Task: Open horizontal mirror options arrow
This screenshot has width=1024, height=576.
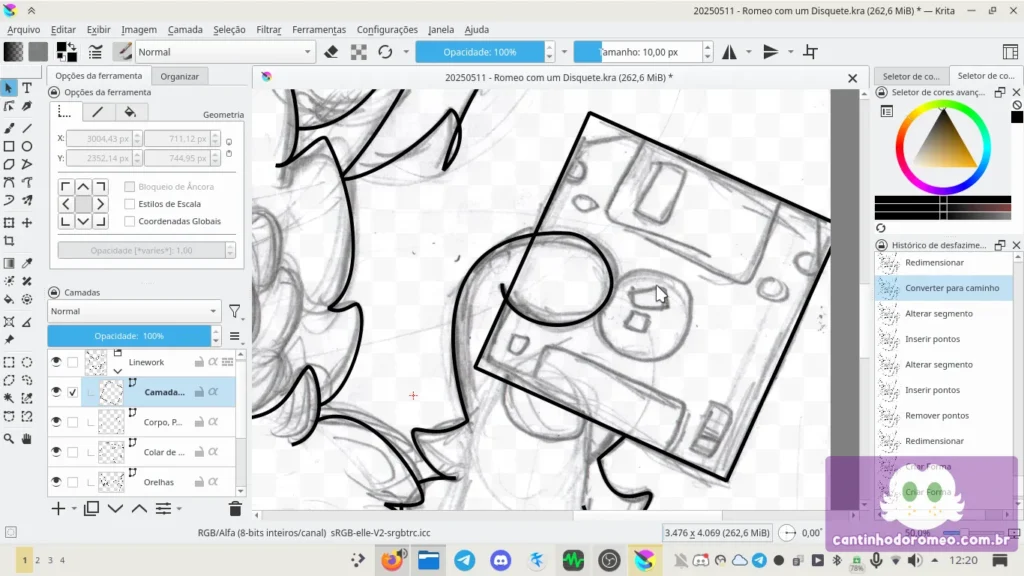Action: (748, 52)
